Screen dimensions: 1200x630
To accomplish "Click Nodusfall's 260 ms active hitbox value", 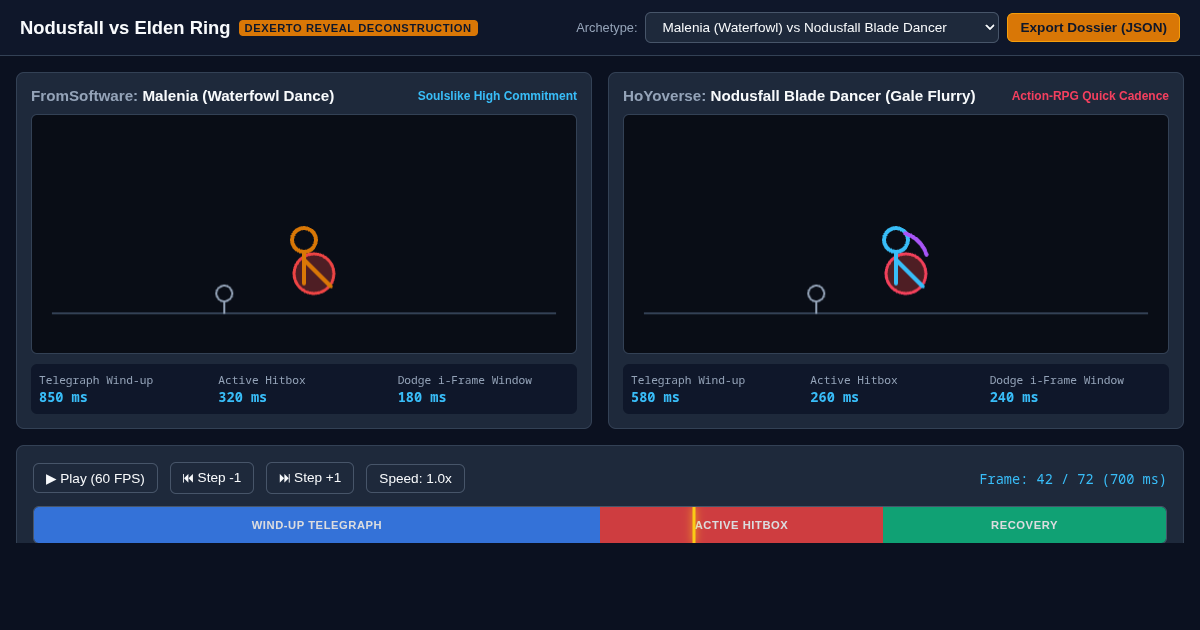I will pos(835,397).
